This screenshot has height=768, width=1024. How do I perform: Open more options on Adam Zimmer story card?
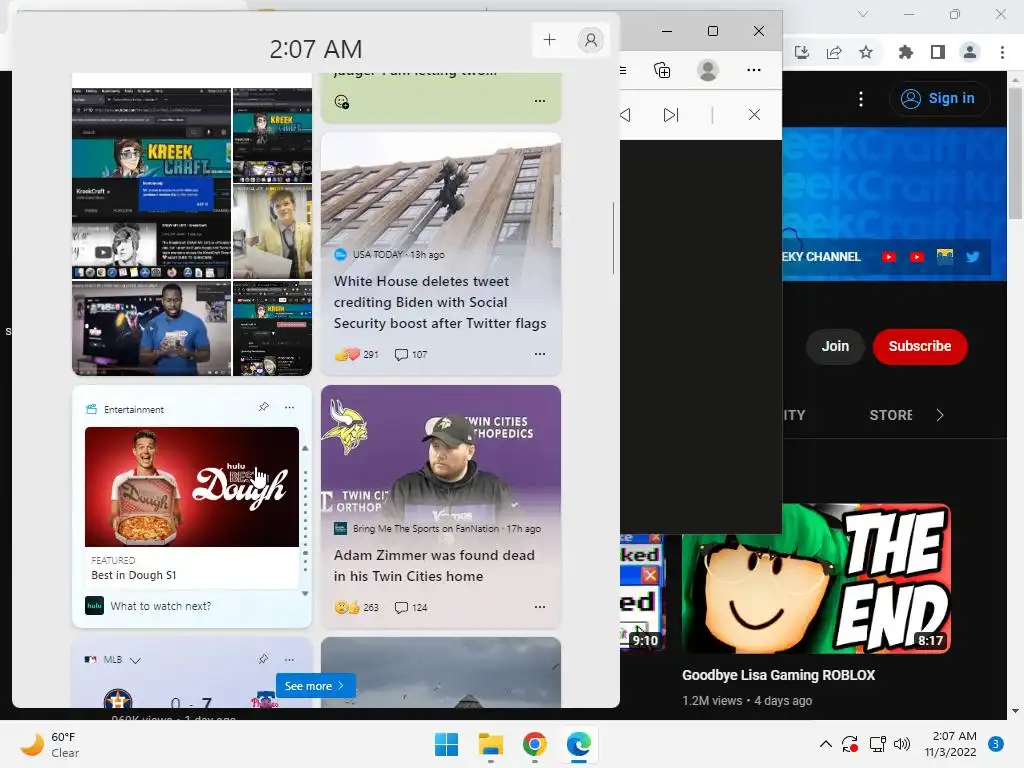click(540, 607)
